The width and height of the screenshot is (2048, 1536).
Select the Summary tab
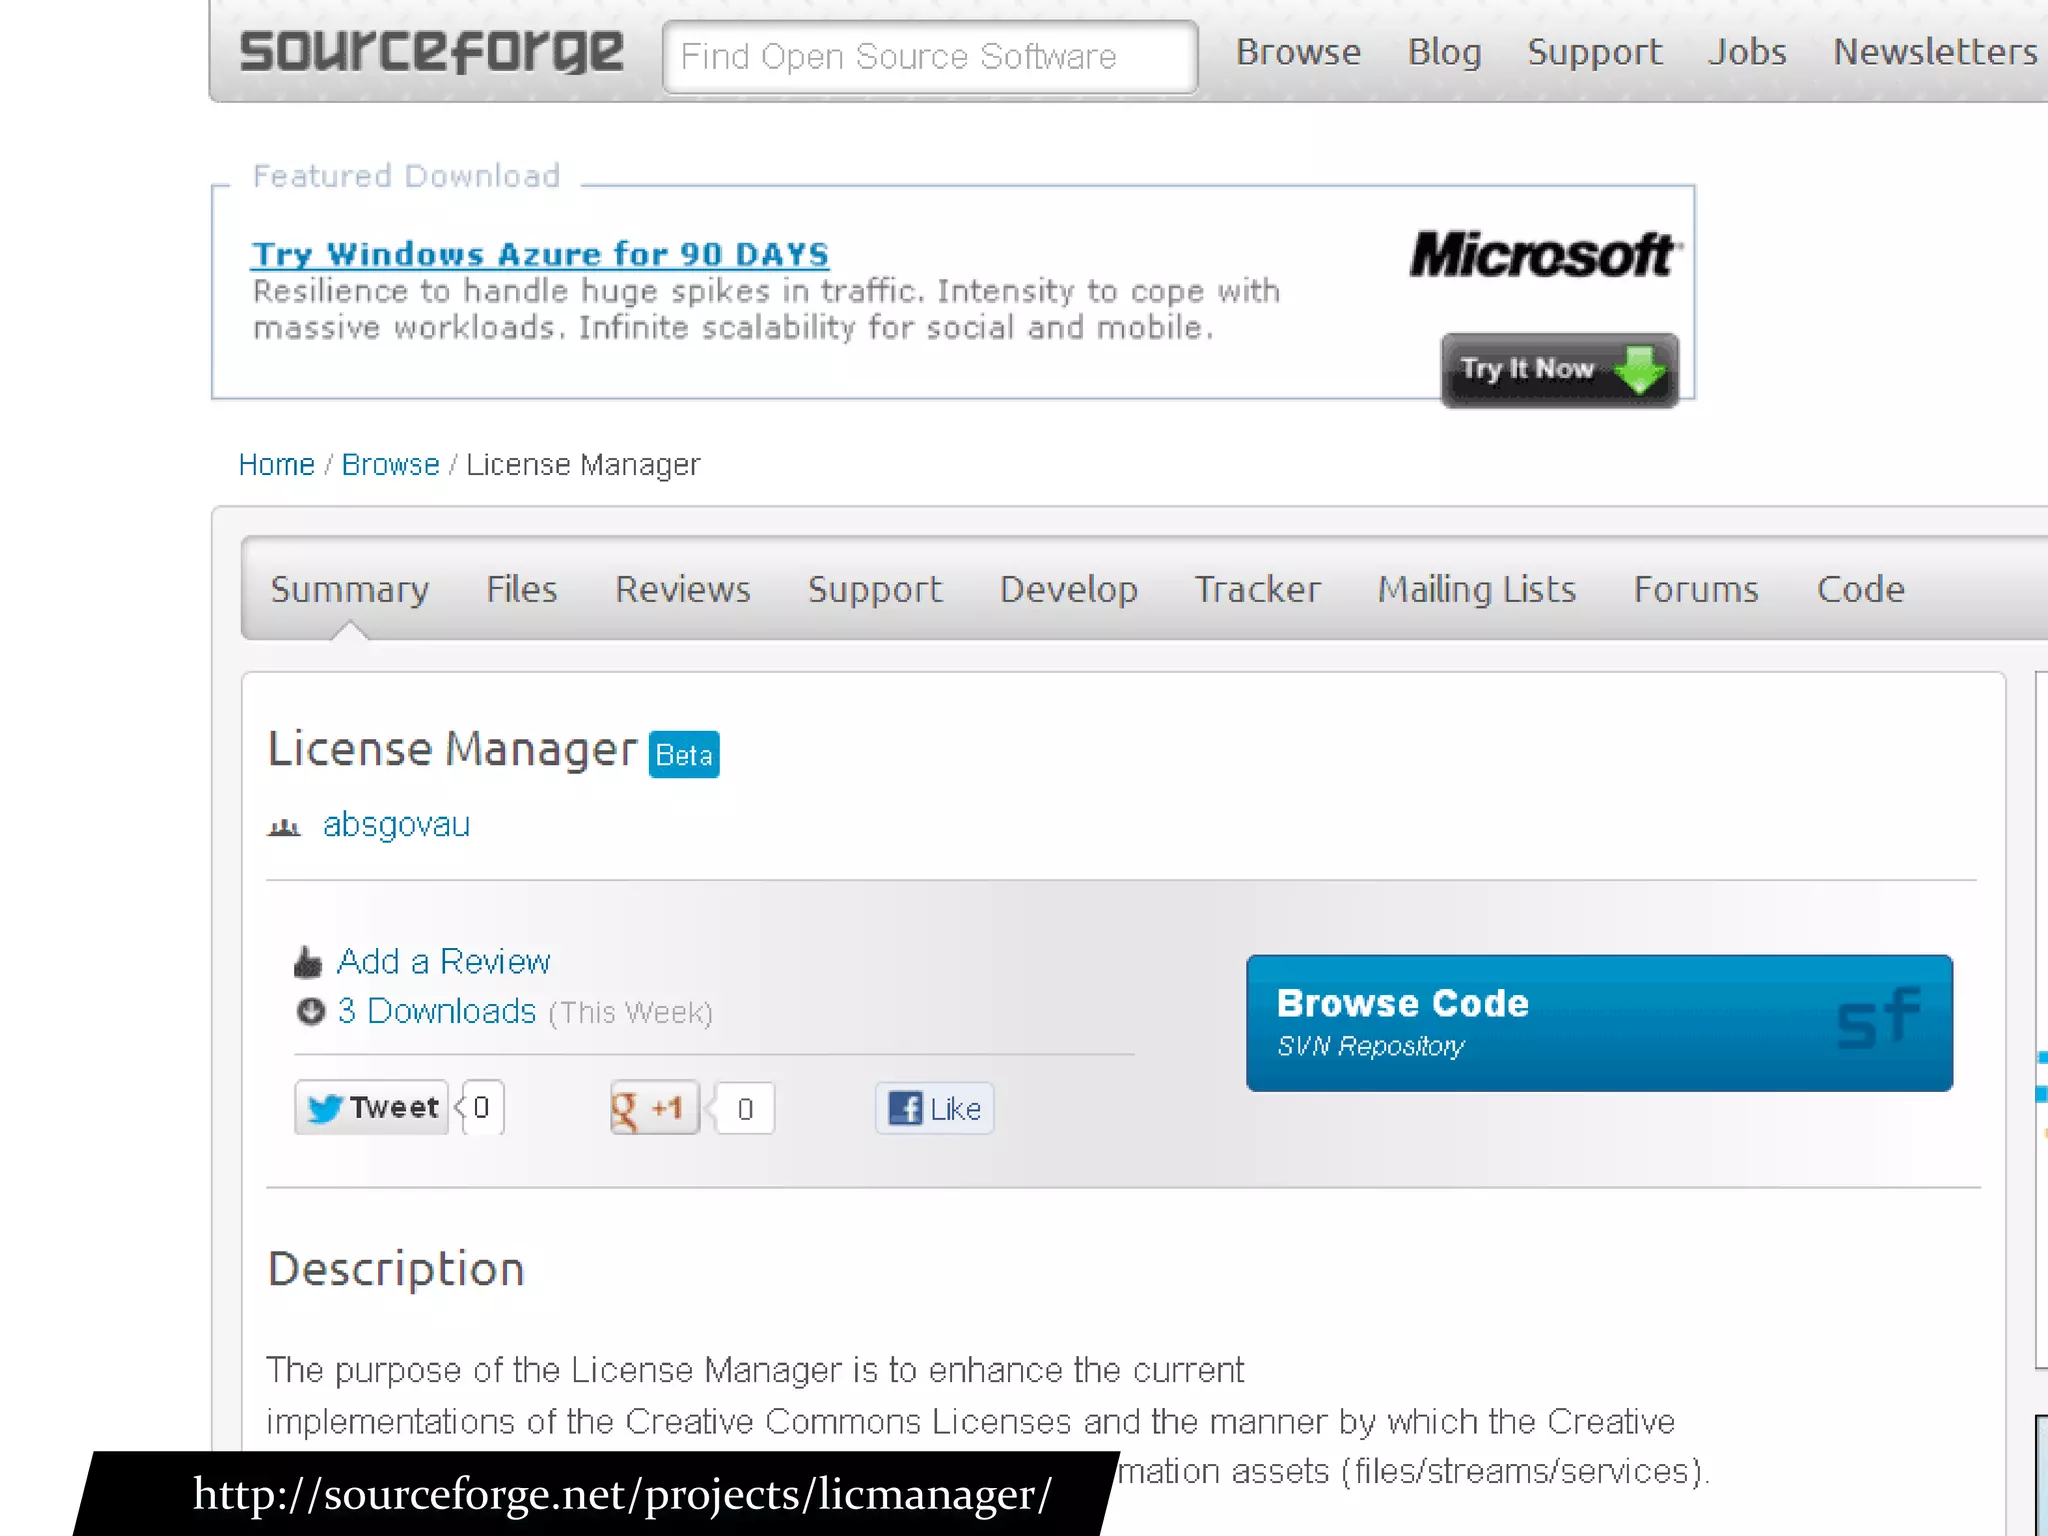point(350,590)
